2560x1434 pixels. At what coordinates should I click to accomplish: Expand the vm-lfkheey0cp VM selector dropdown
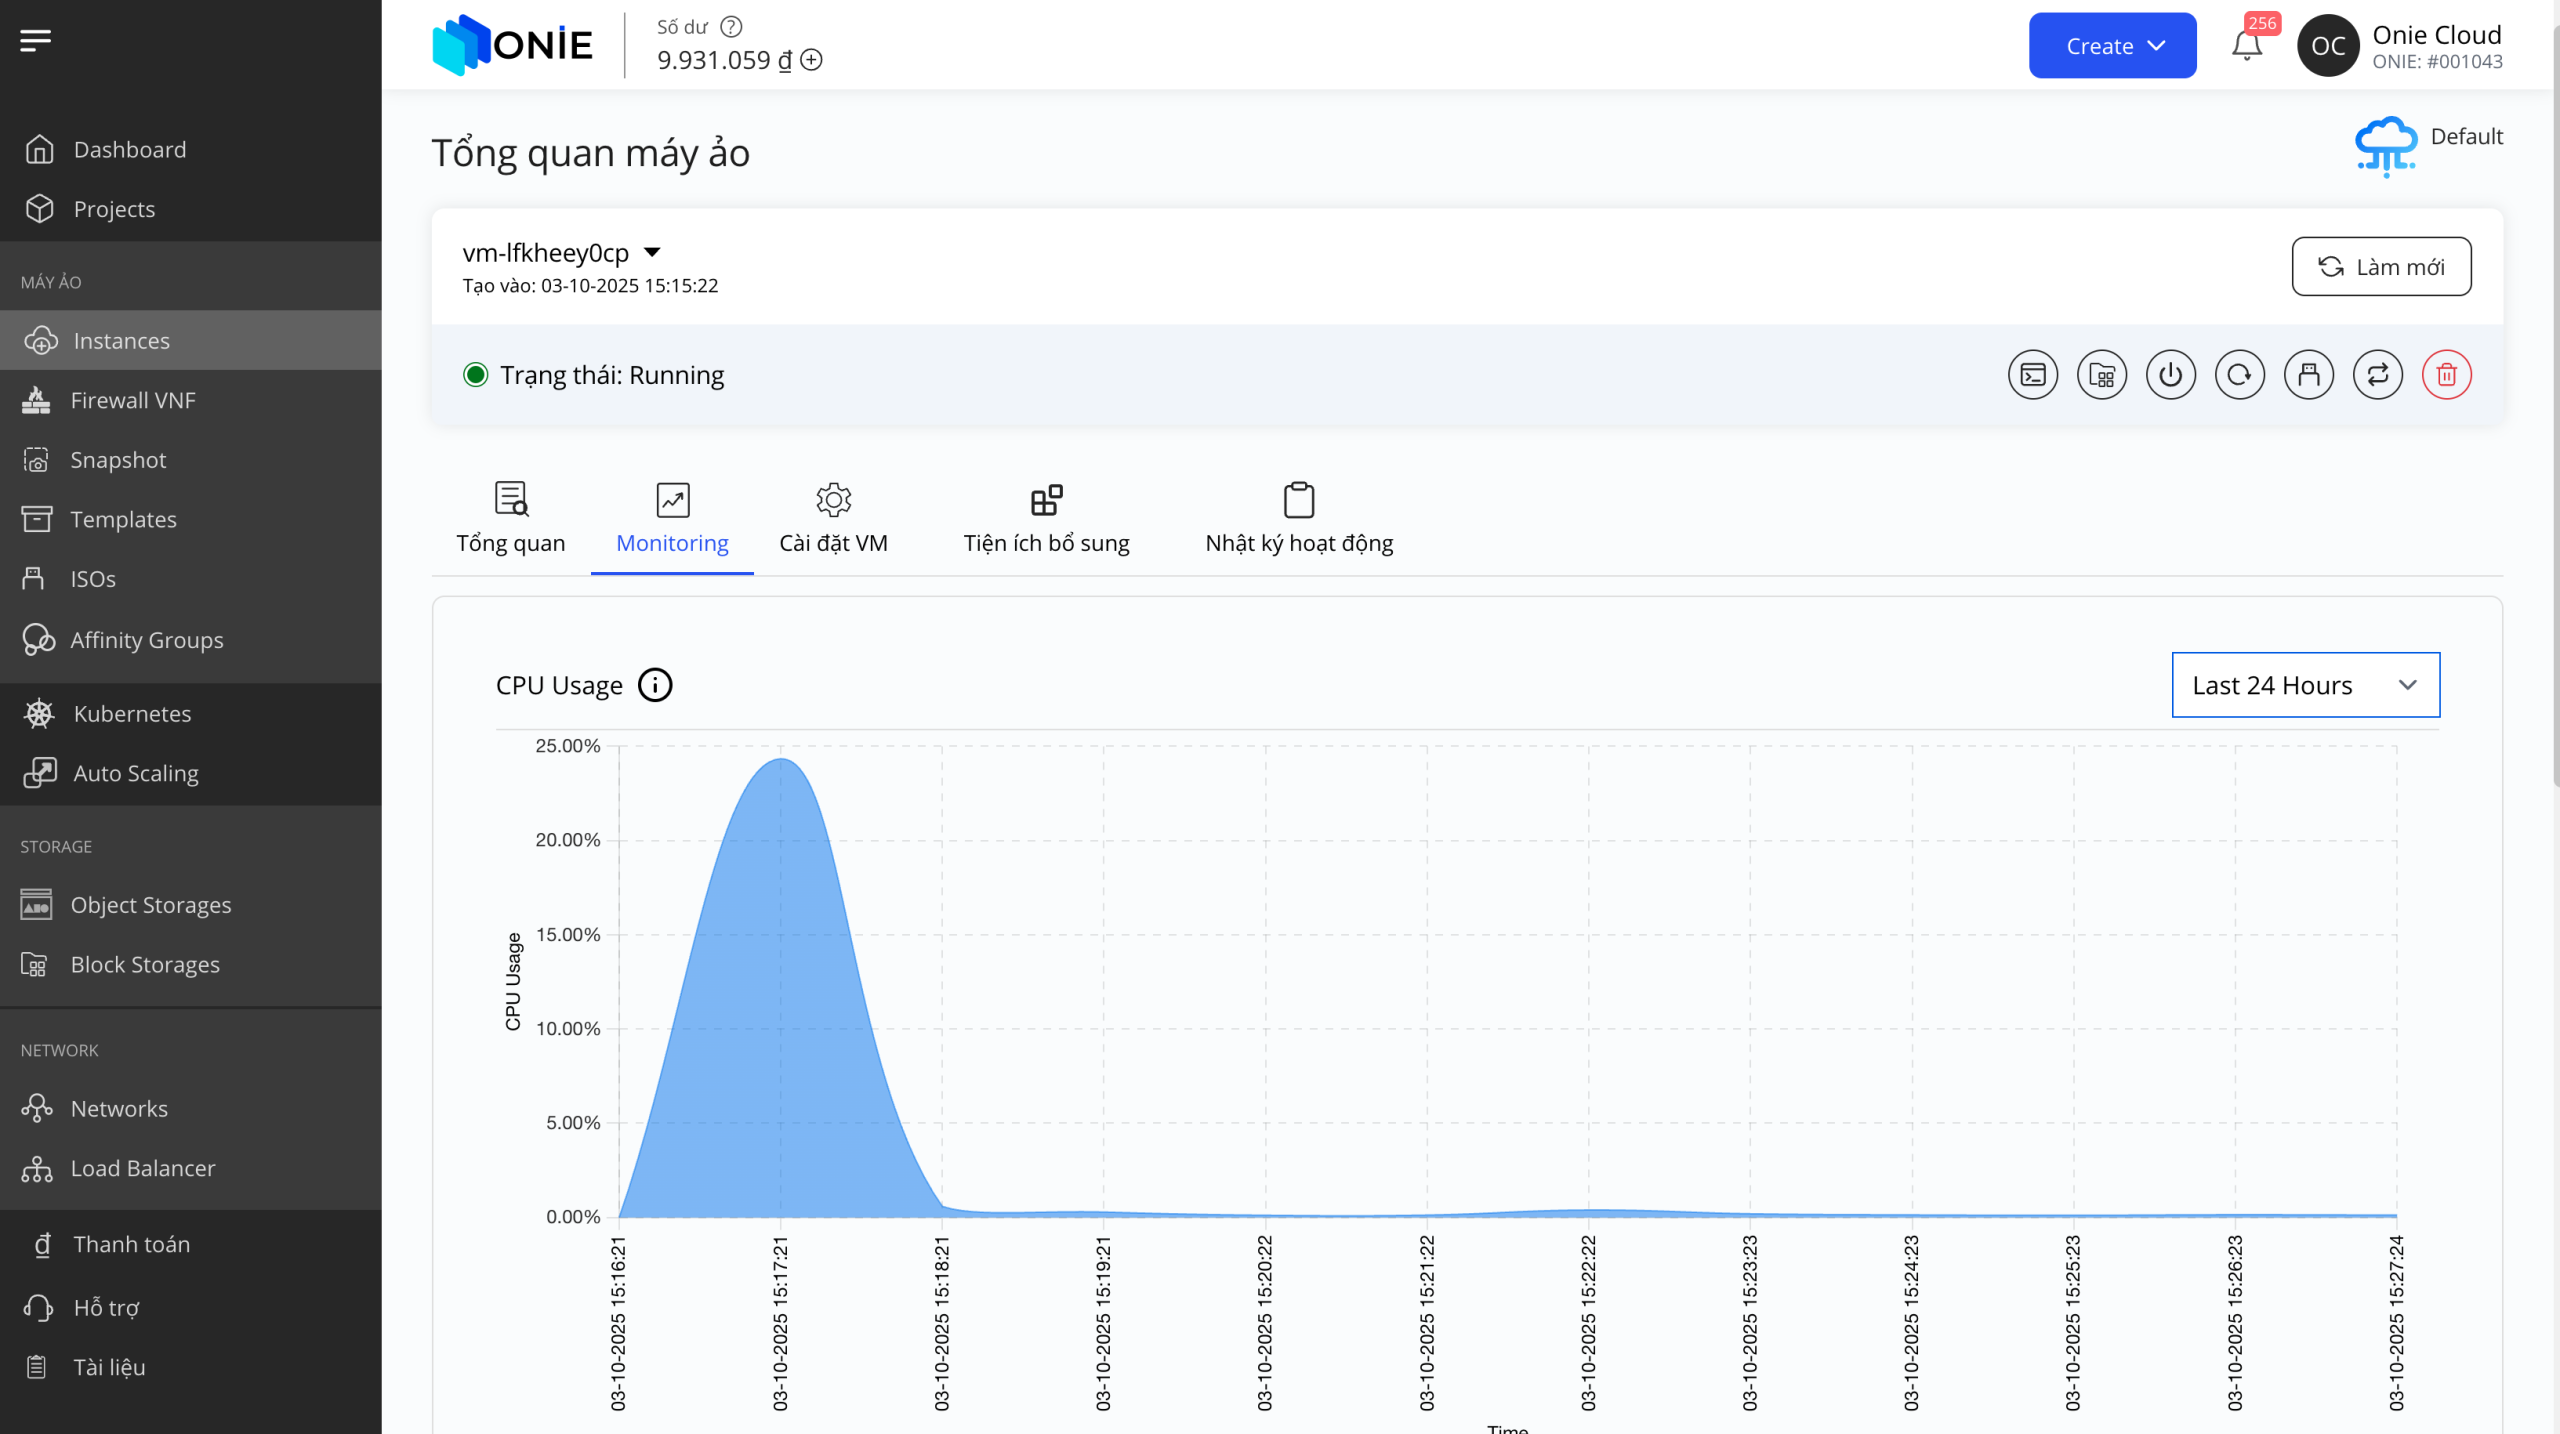(652, 252)
